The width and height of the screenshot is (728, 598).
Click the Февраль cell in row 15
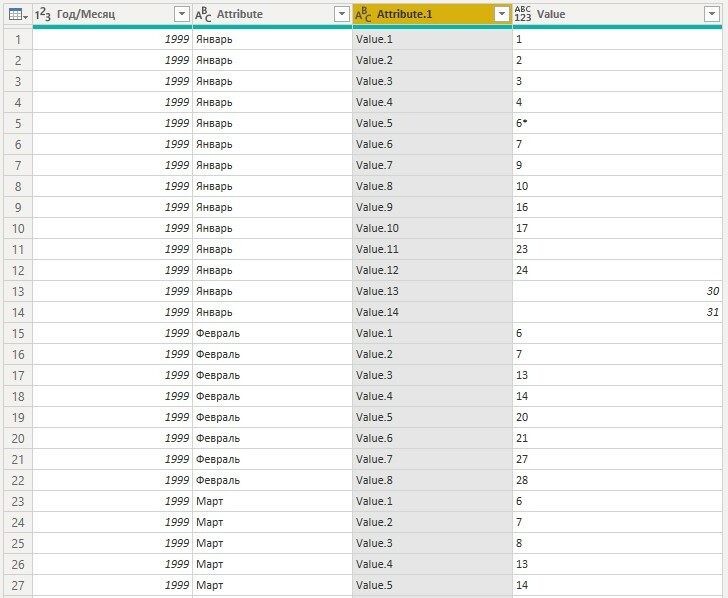pyautogui.click(x=273, y=333)
